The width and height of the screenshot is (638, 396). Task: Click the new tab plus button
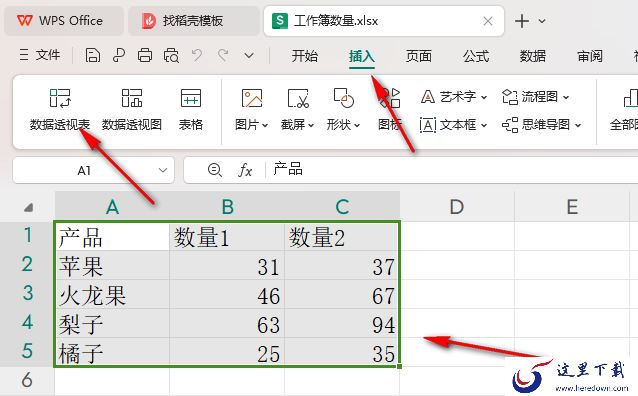(x=522, y=21)
